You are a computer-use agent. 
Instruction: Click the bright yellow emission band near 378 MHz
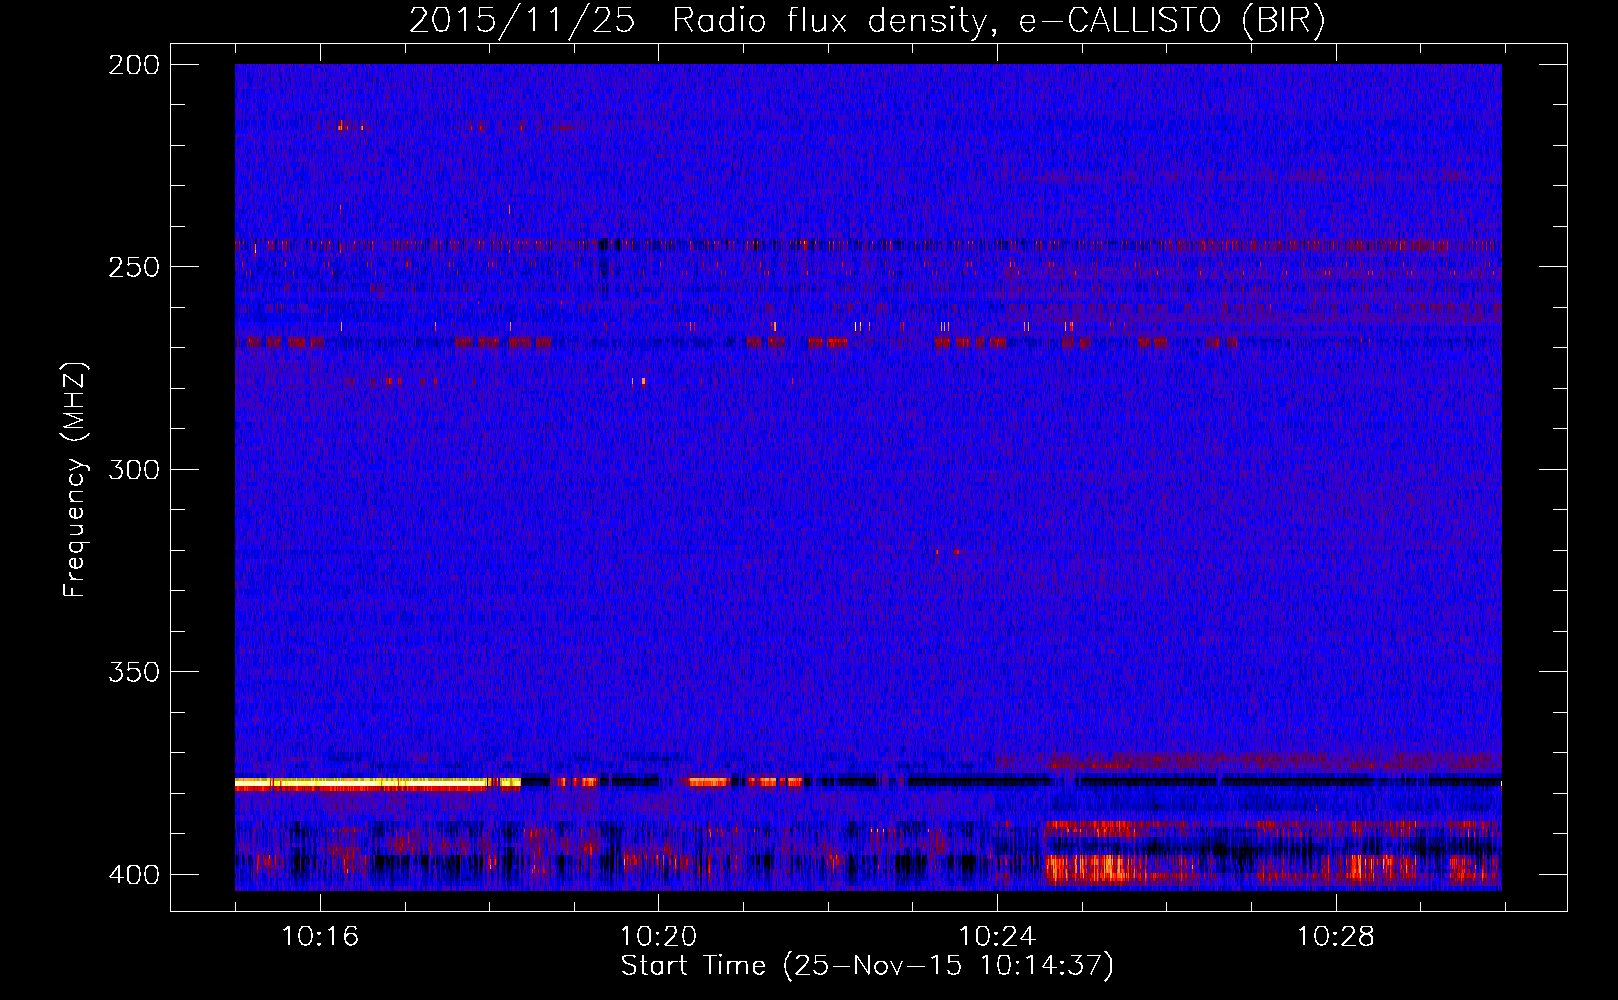coord(378,784)
